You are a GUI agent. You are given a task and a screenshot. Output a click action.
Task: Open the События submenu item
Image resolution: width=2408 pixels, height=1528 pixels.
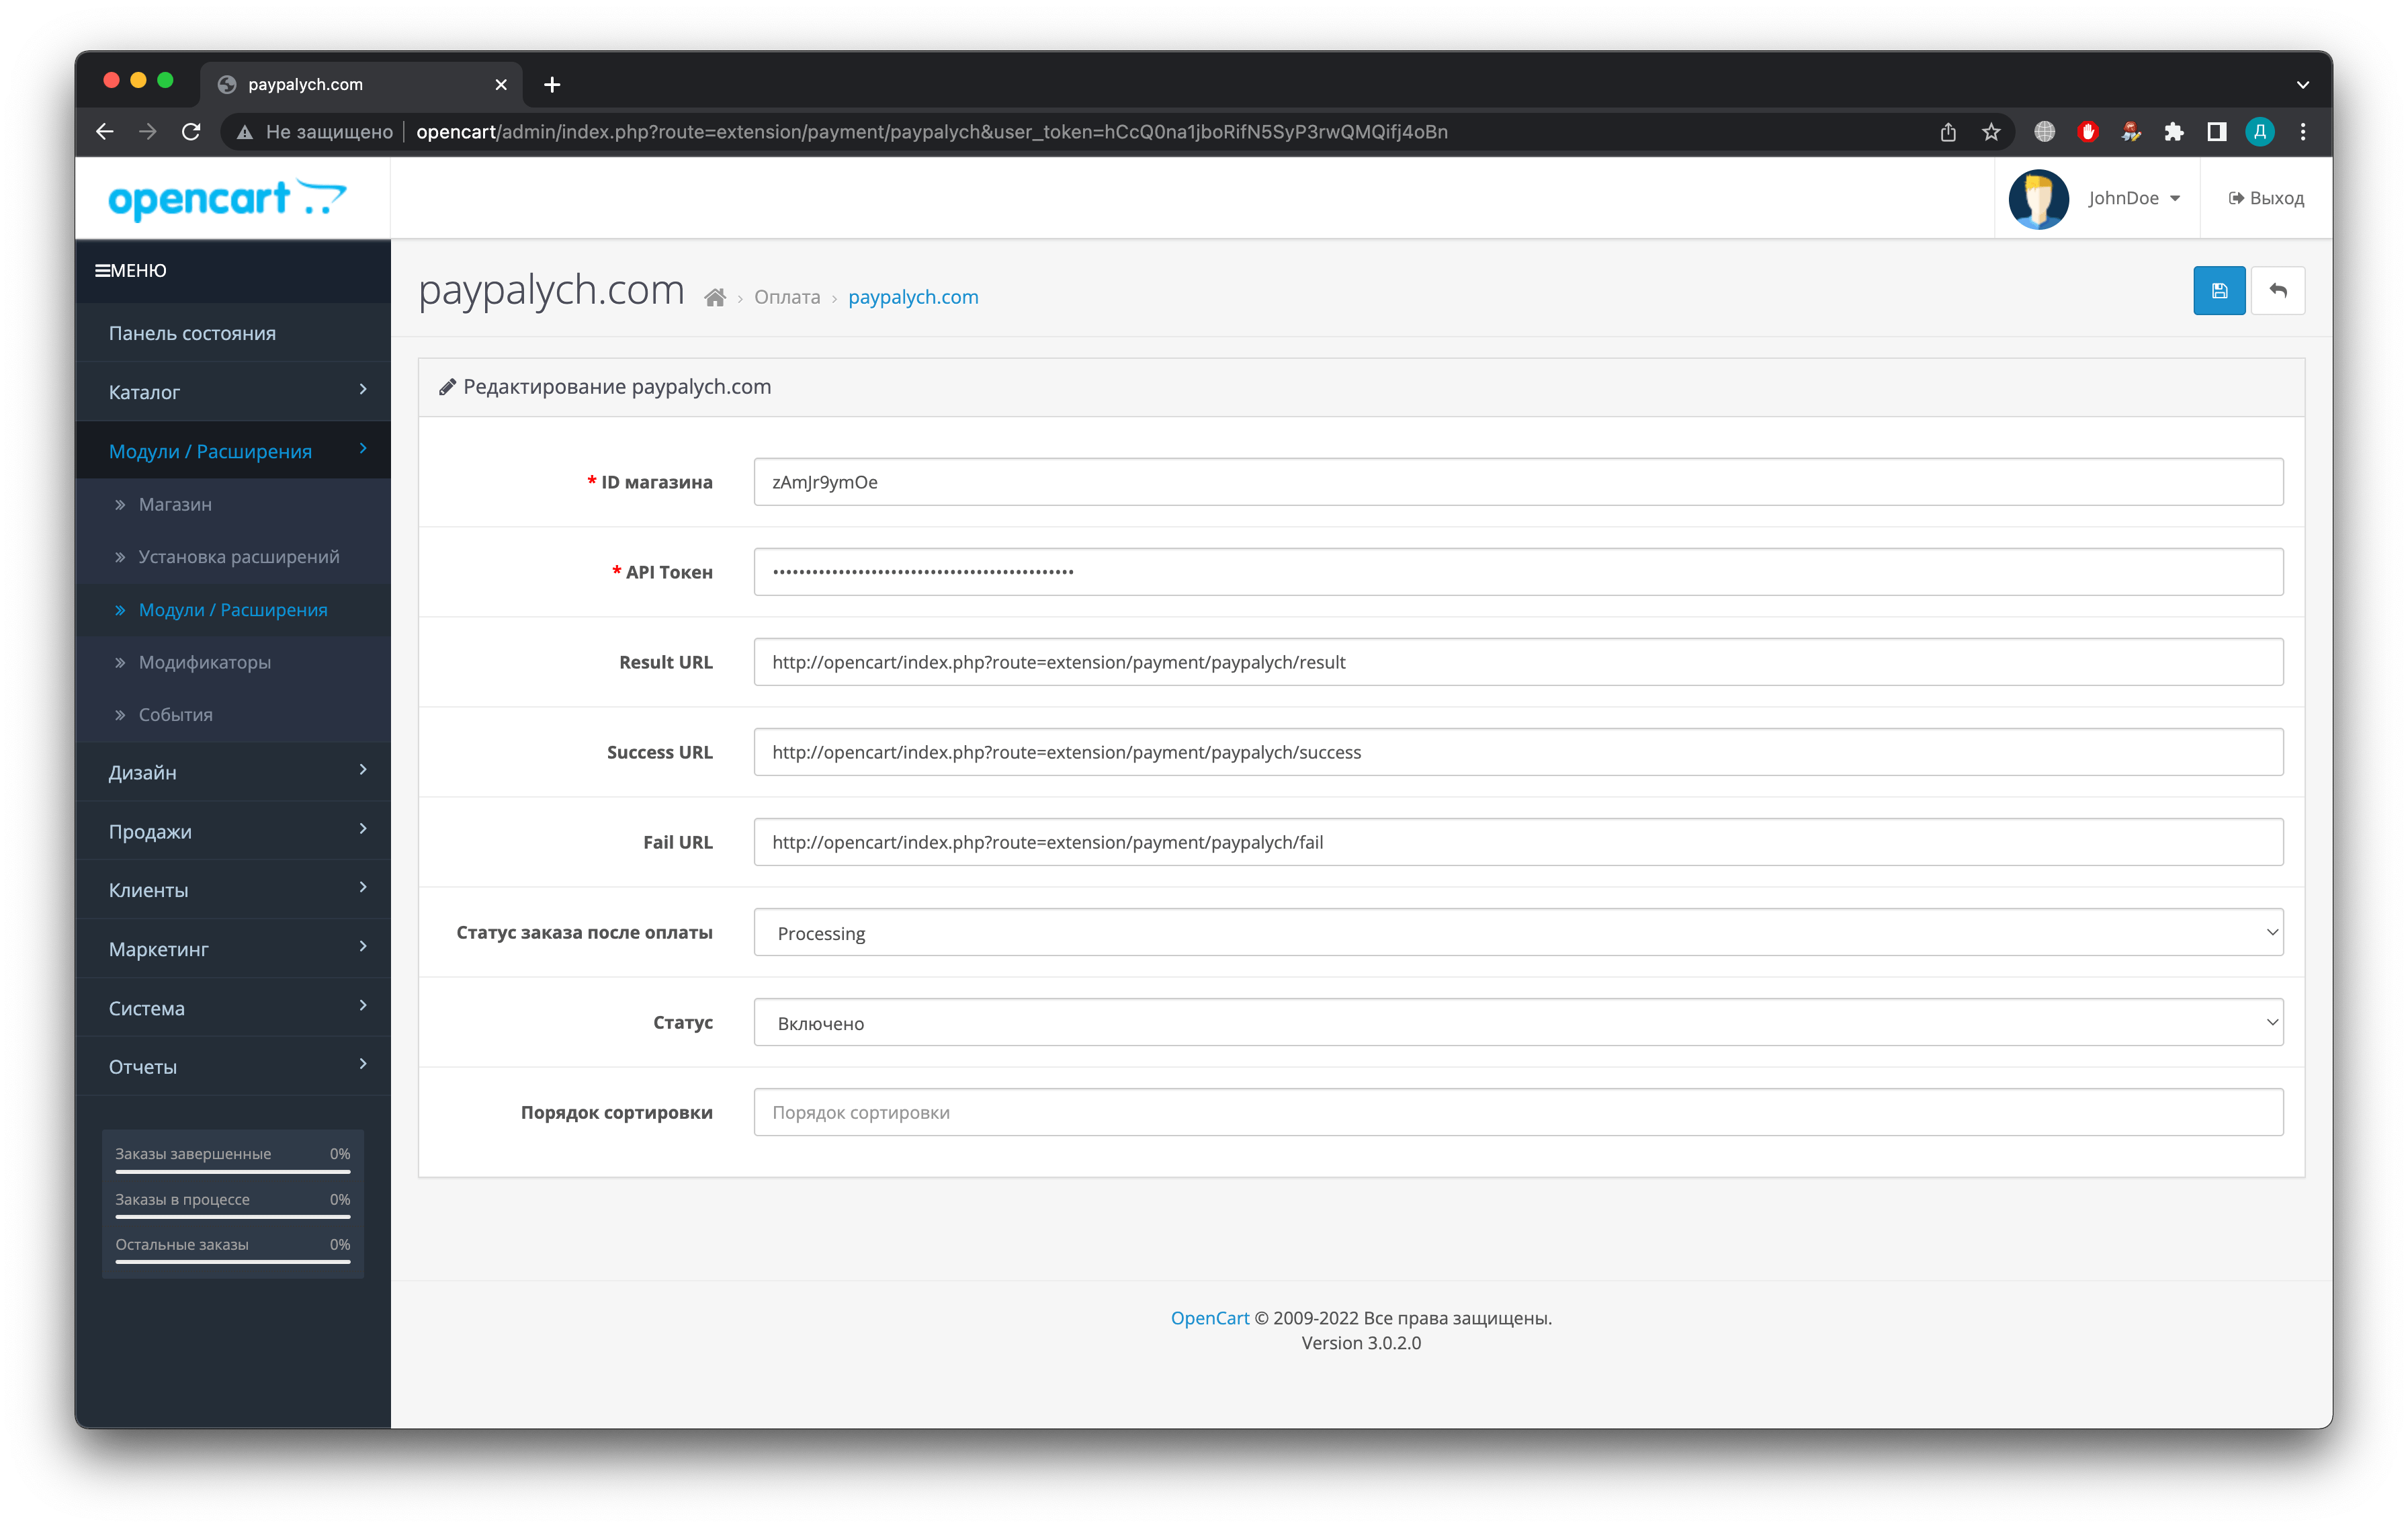point(233,715)
